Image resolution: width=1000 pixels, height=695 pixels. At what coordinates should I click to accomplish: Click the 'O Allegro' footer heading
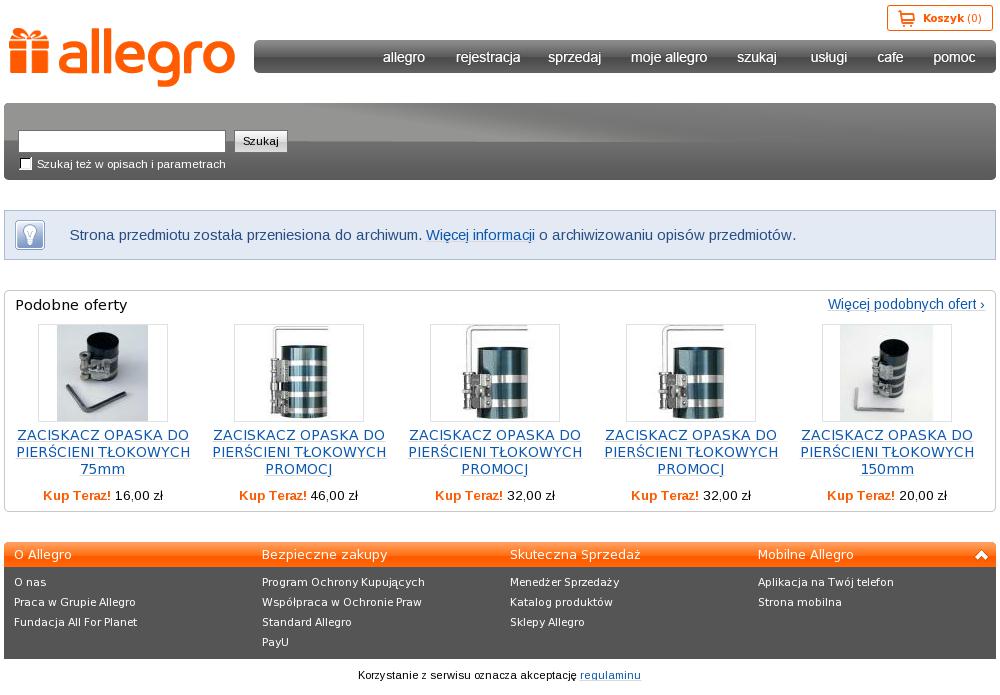coord(43,555)
